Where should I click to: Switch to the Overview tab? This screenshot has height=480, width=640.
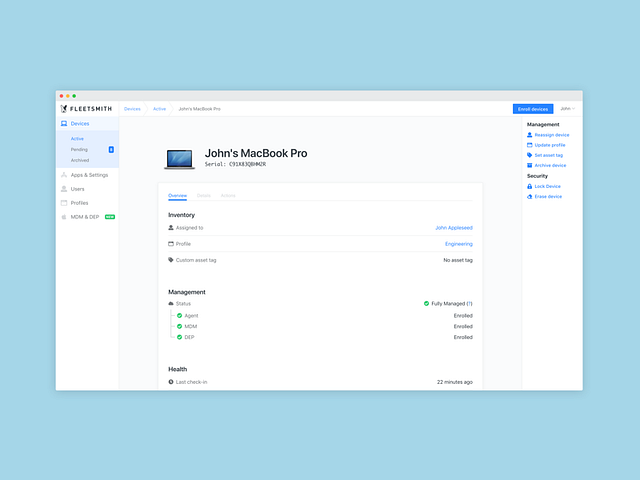pos(178,196)
